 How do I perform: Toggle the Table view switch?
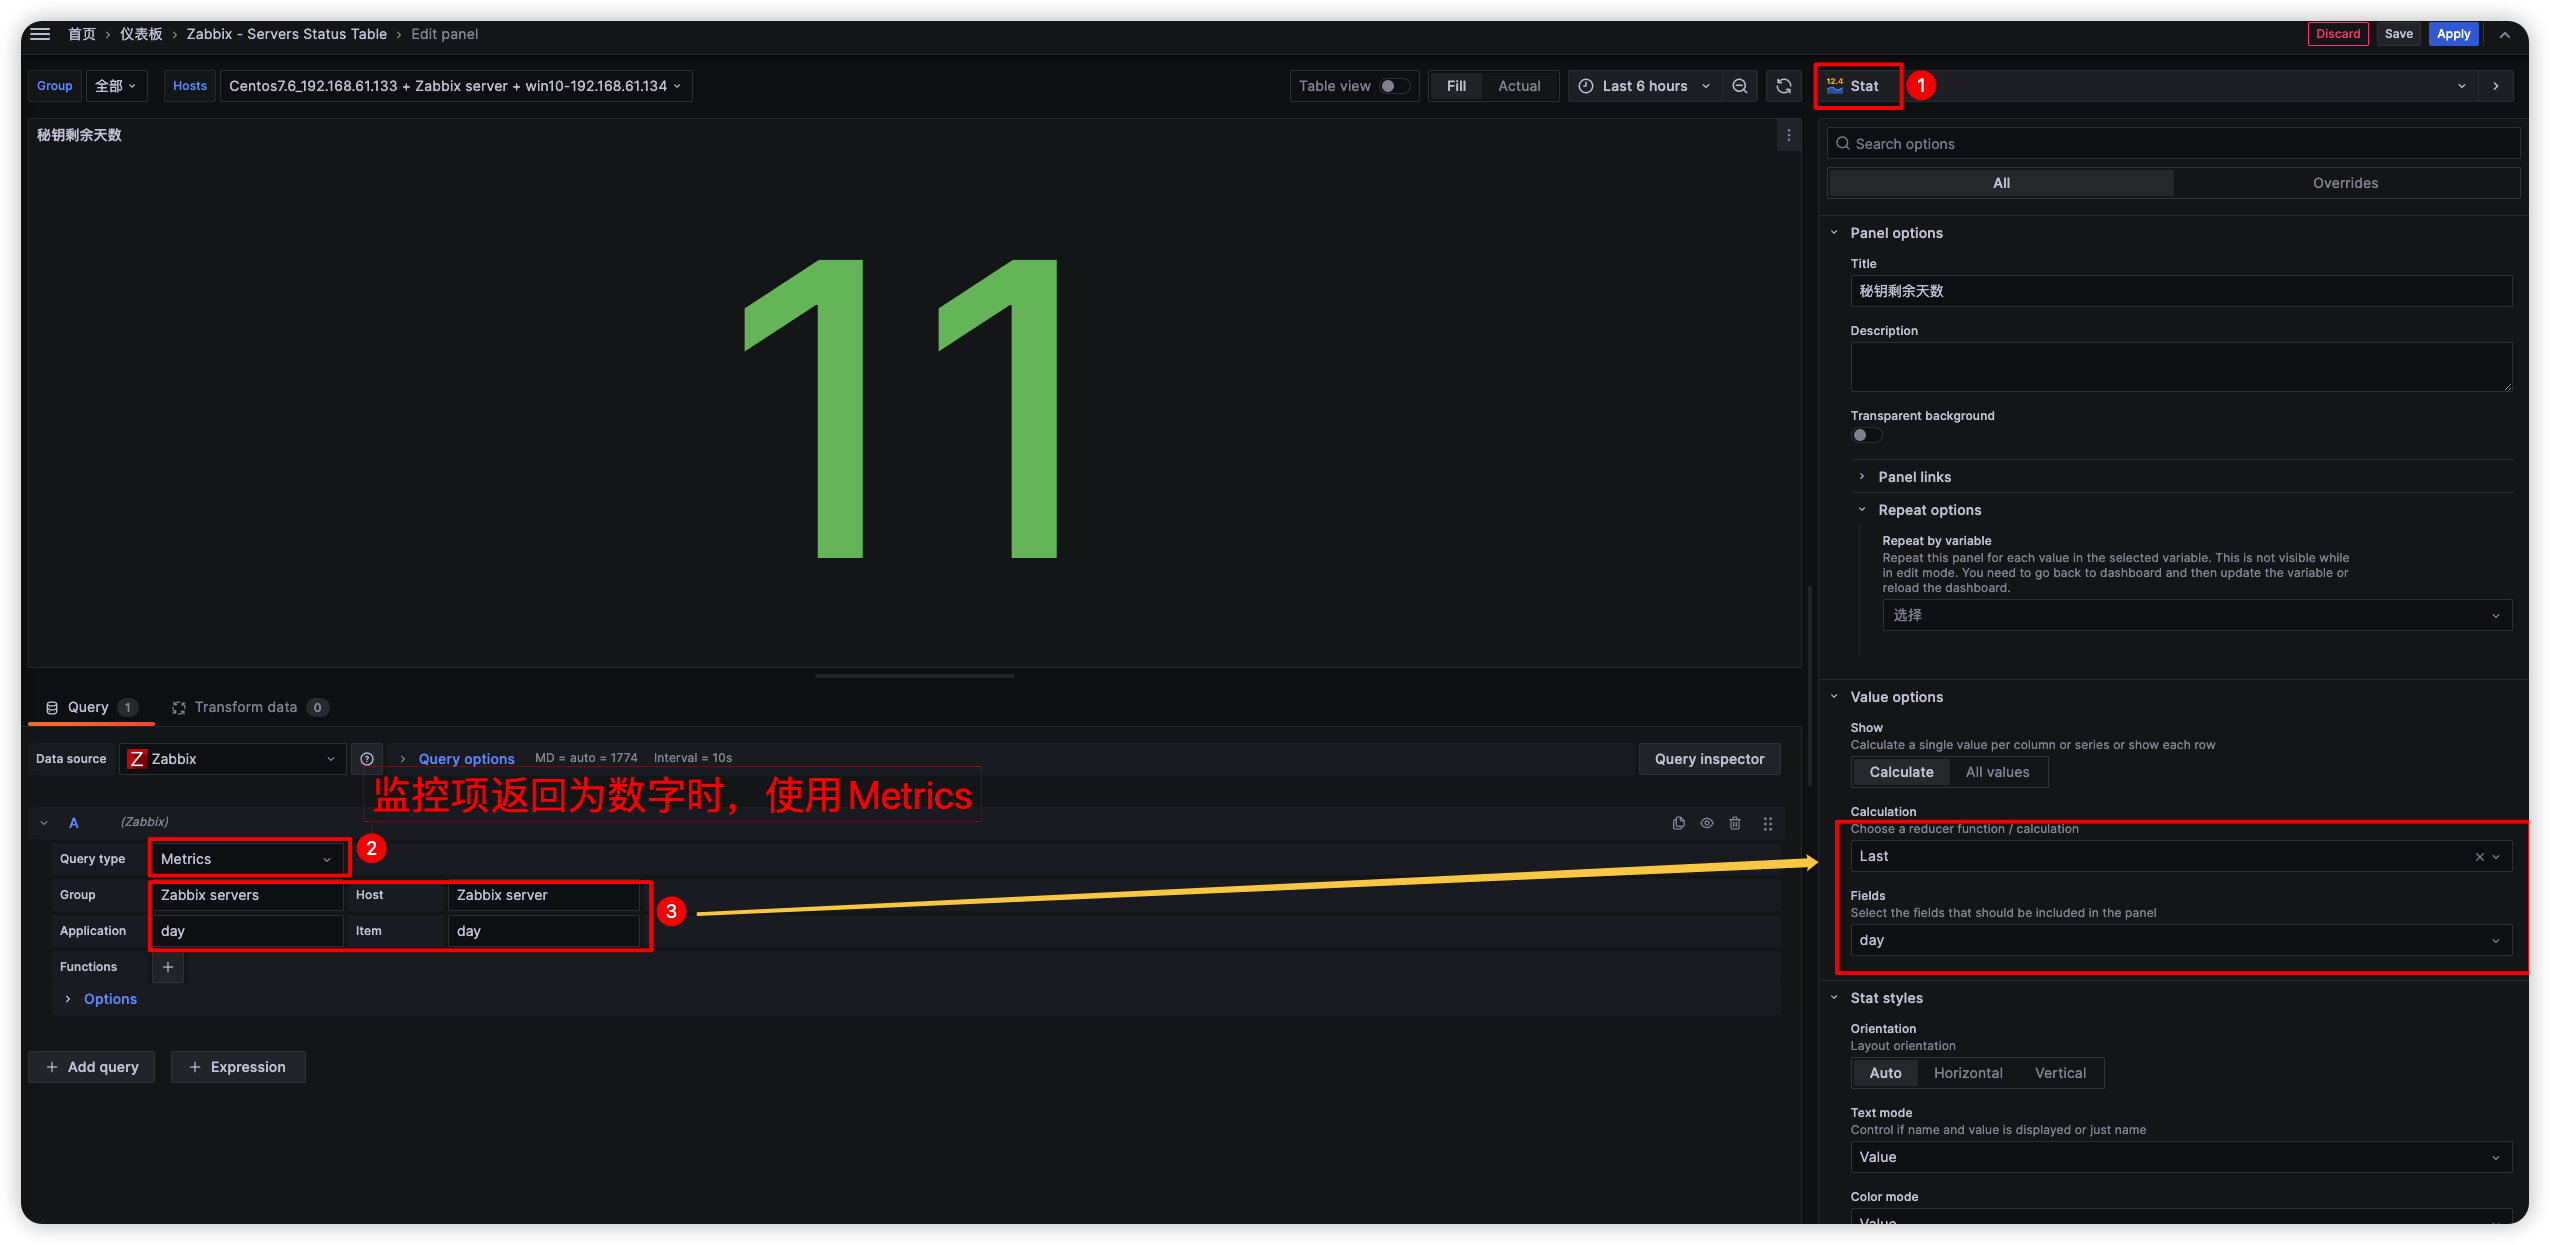click(1394, 86)
